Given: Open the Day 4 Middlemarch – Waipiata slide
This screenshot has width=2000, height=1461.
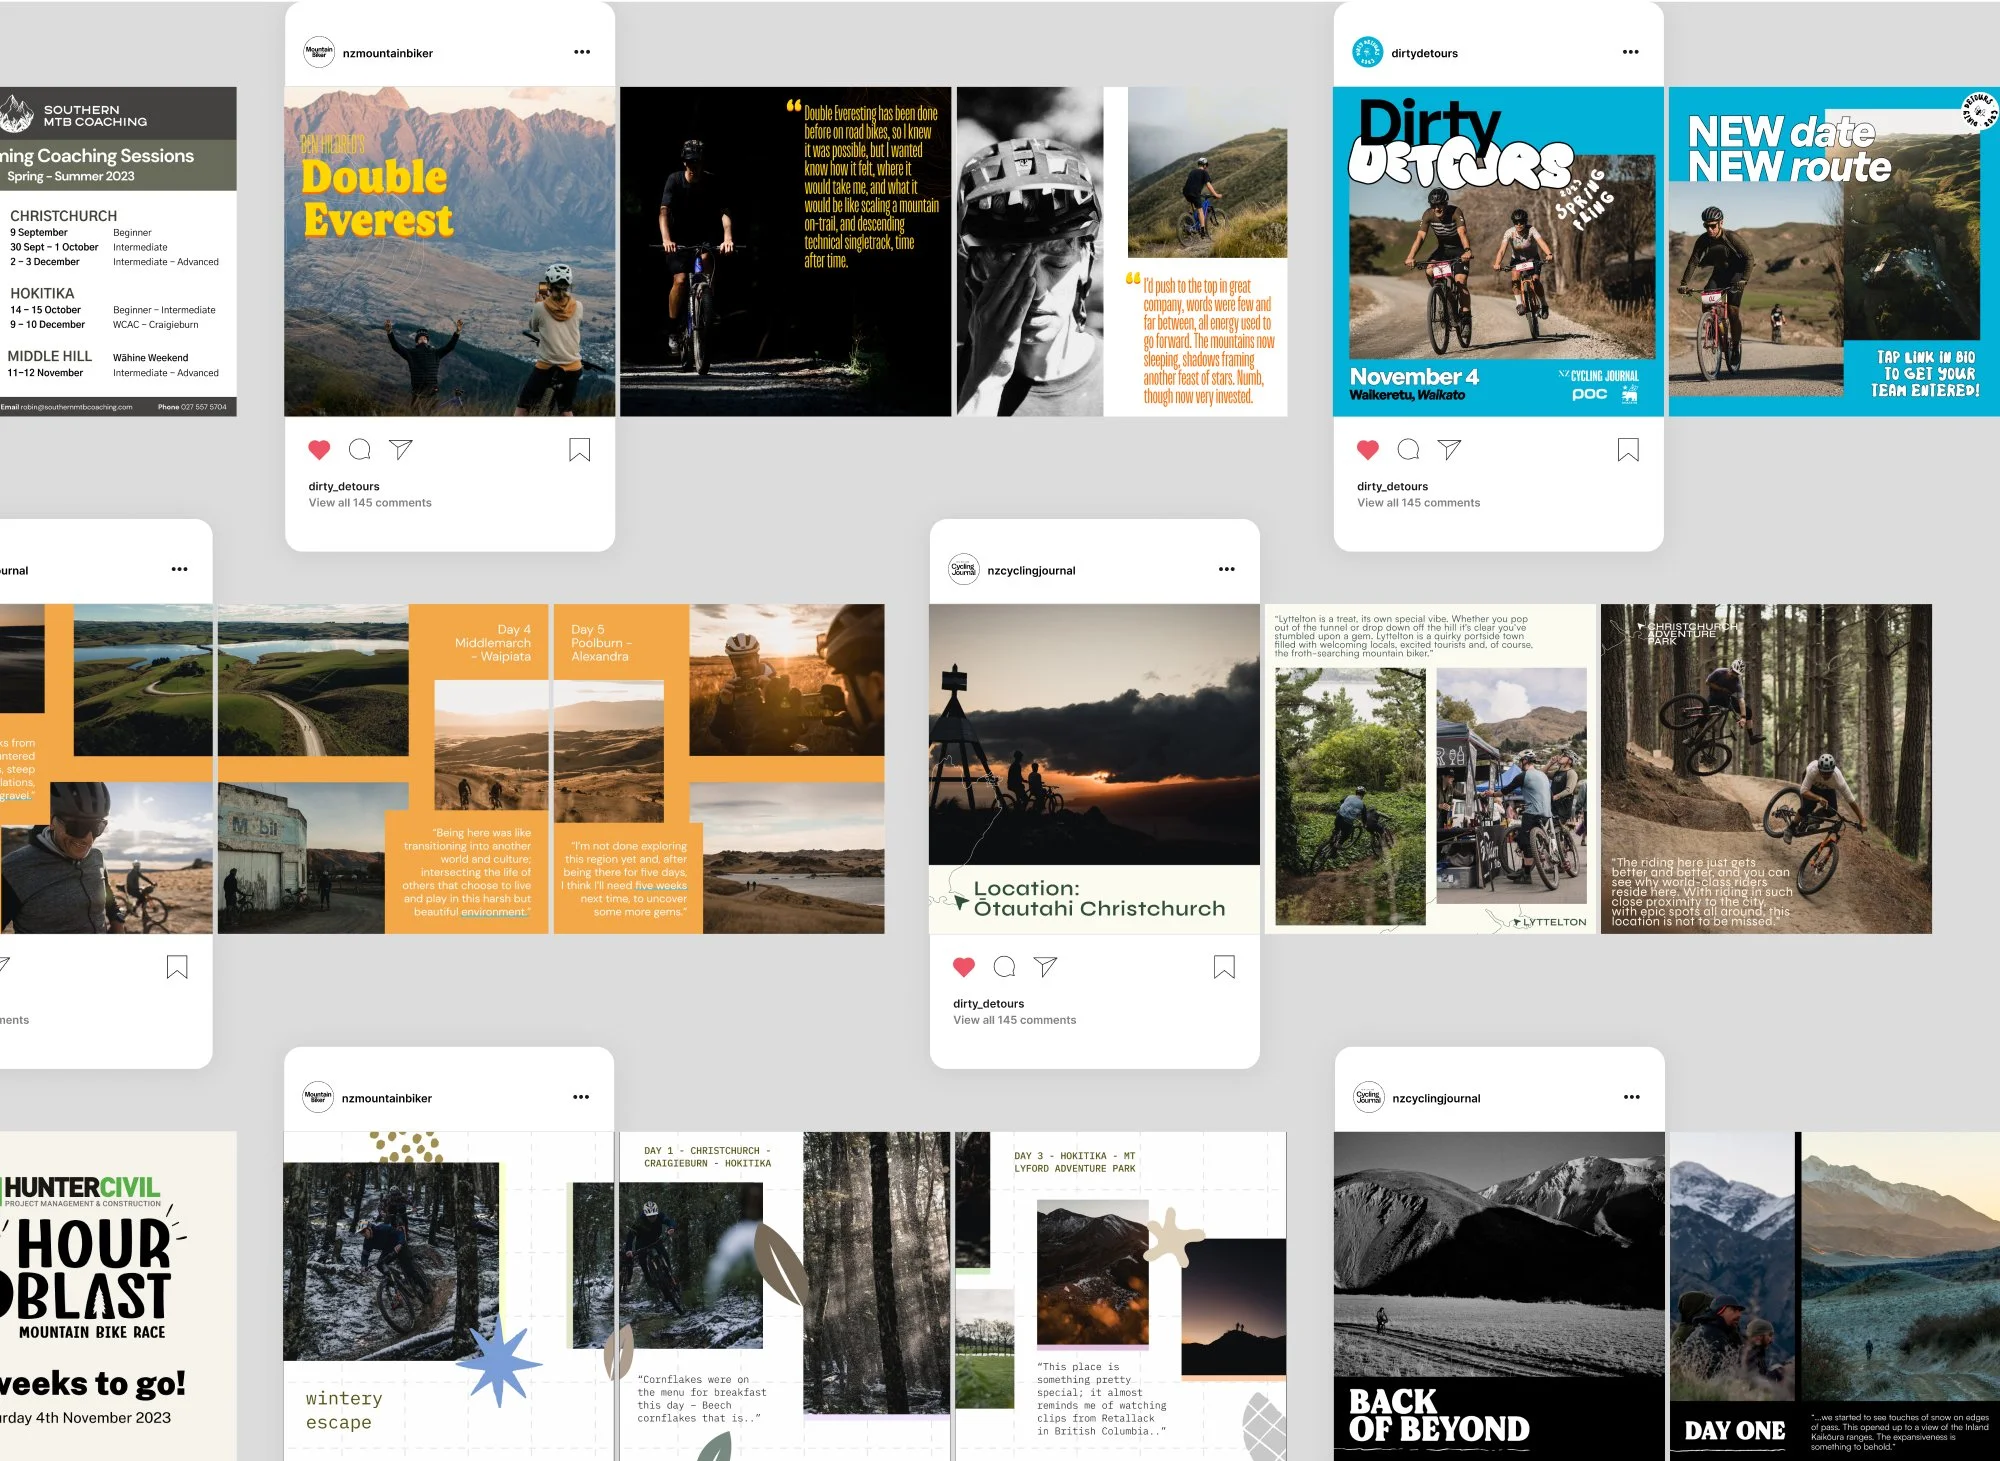Looking at the screenshot, I should tap(383, 769).
